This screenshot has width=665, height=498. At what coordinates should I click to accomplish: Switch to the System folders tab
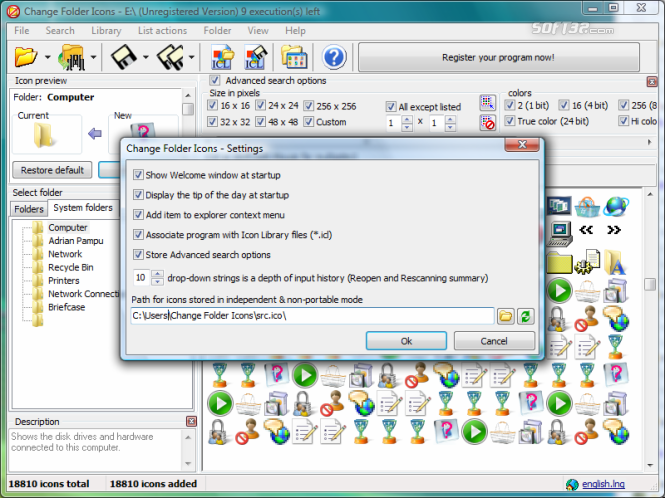point(83,208)
